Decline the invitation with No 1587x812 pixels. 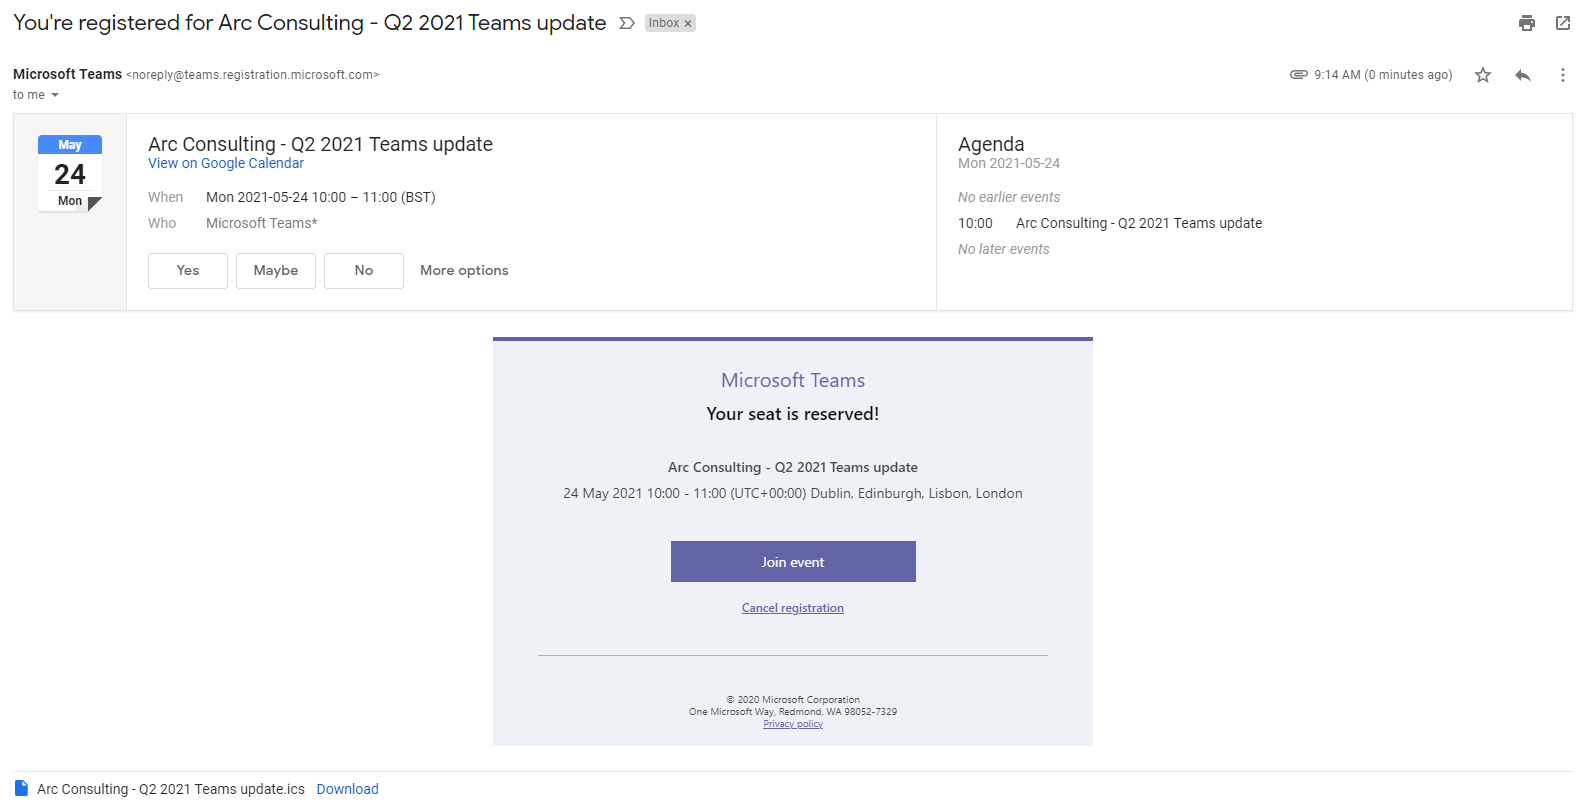364,271
